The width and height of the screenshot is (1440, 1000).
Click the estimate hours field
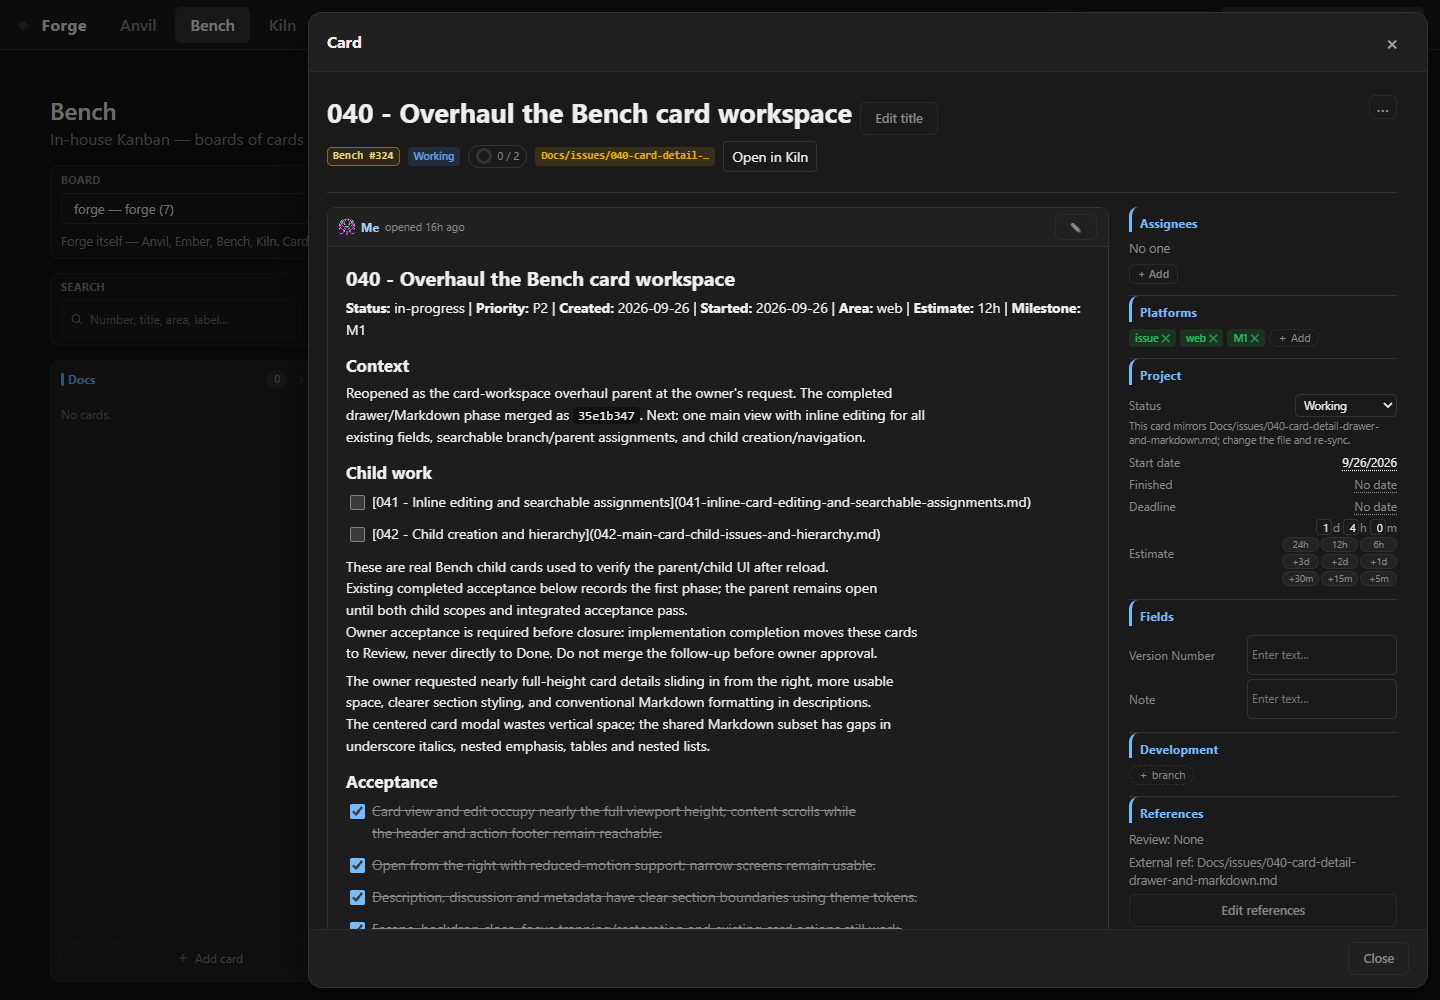tap(1352, 527)
